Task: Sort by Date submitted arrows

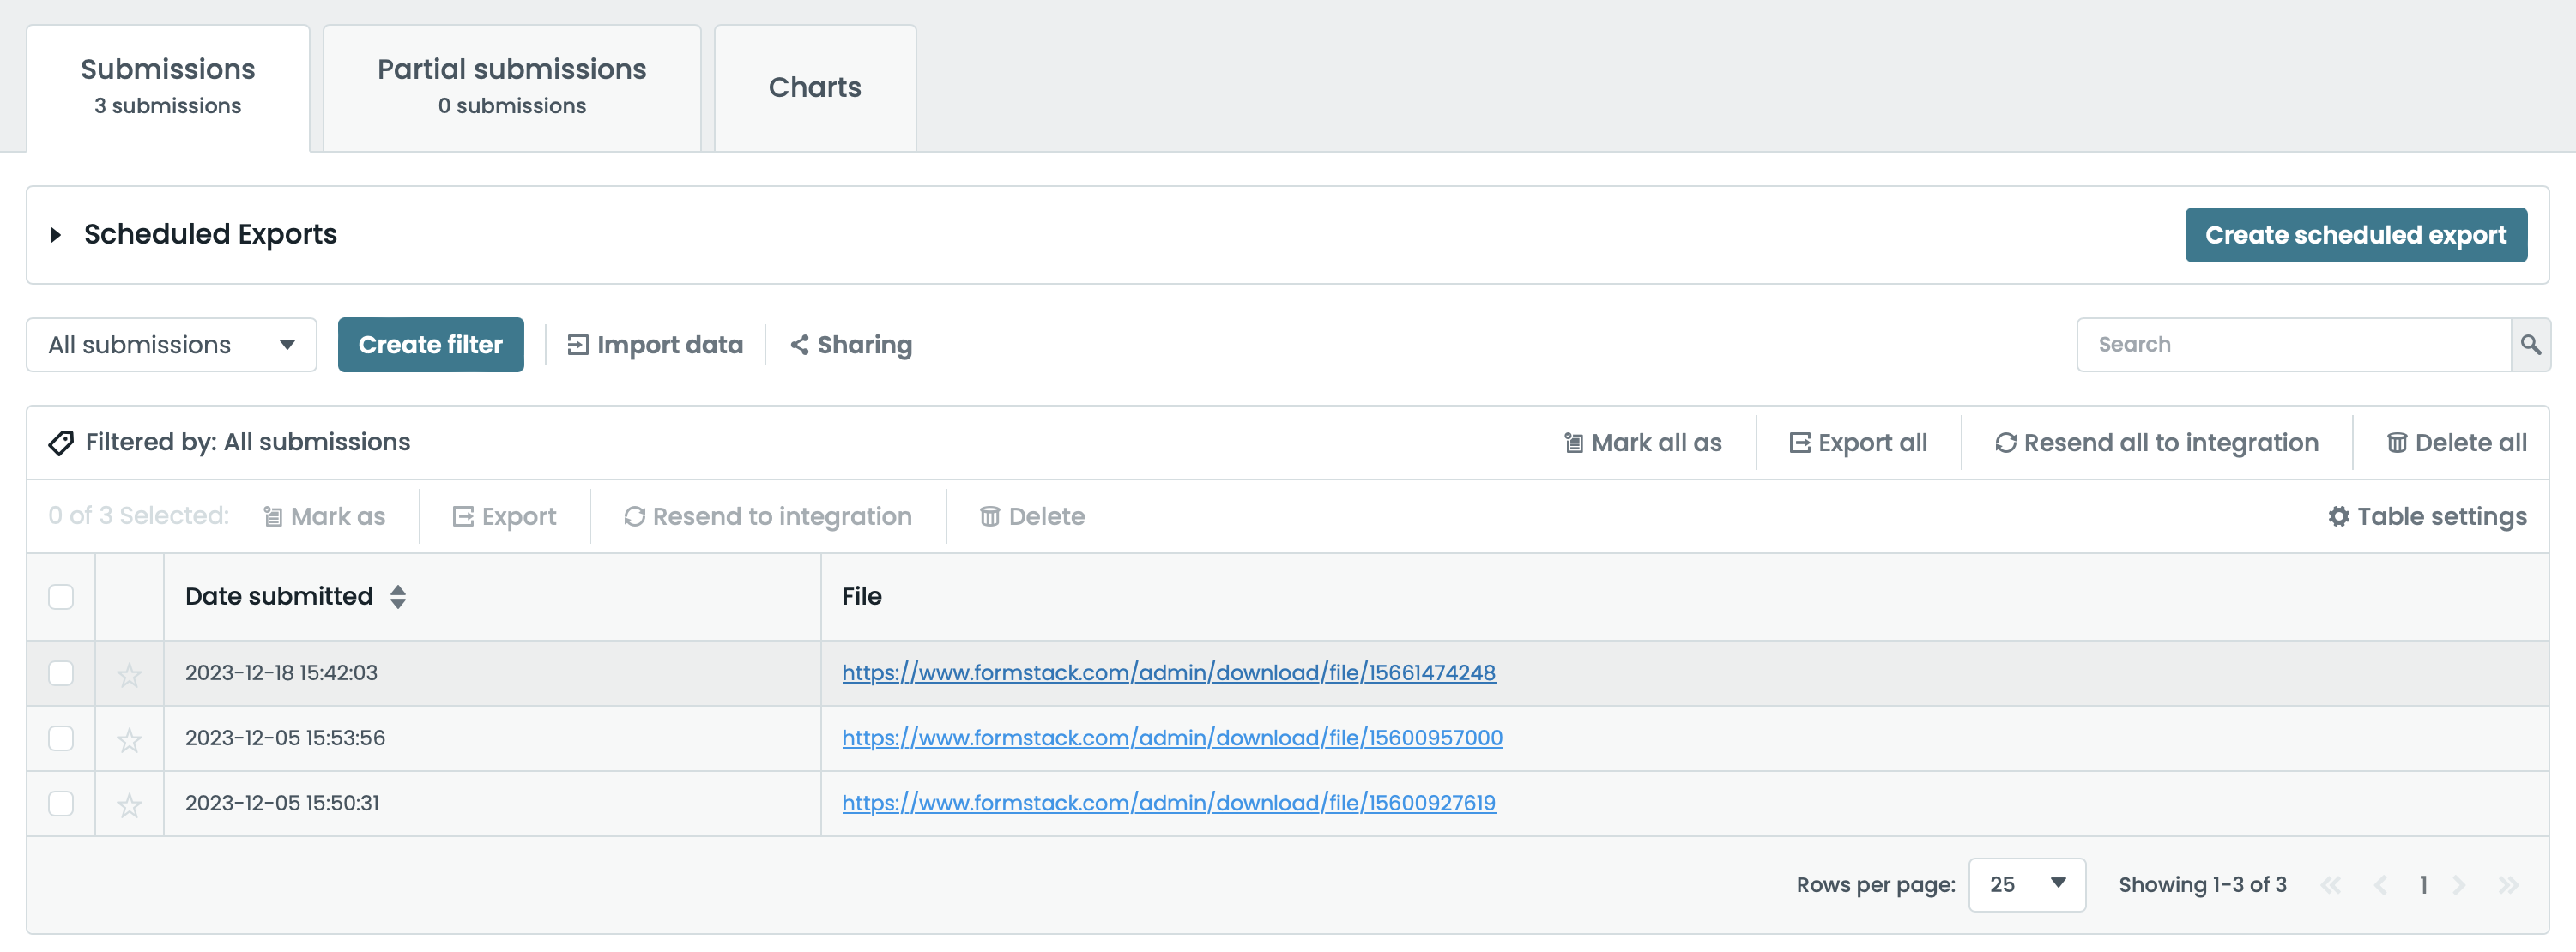Action: (398, 597)
